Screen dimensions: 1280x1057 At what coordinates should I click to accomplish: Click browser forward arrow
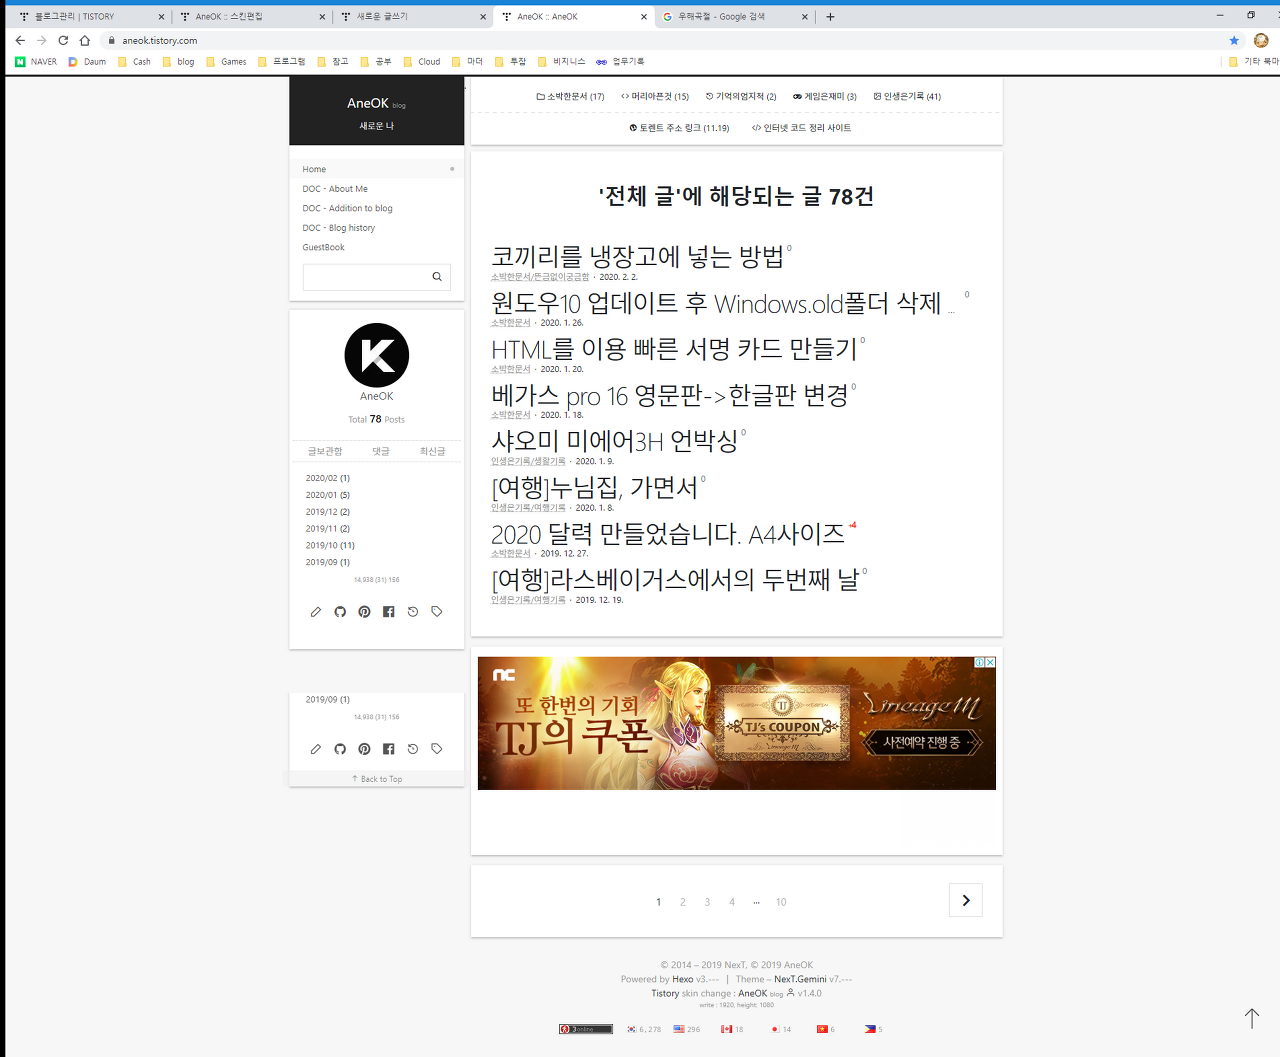[x=42, y=40]
